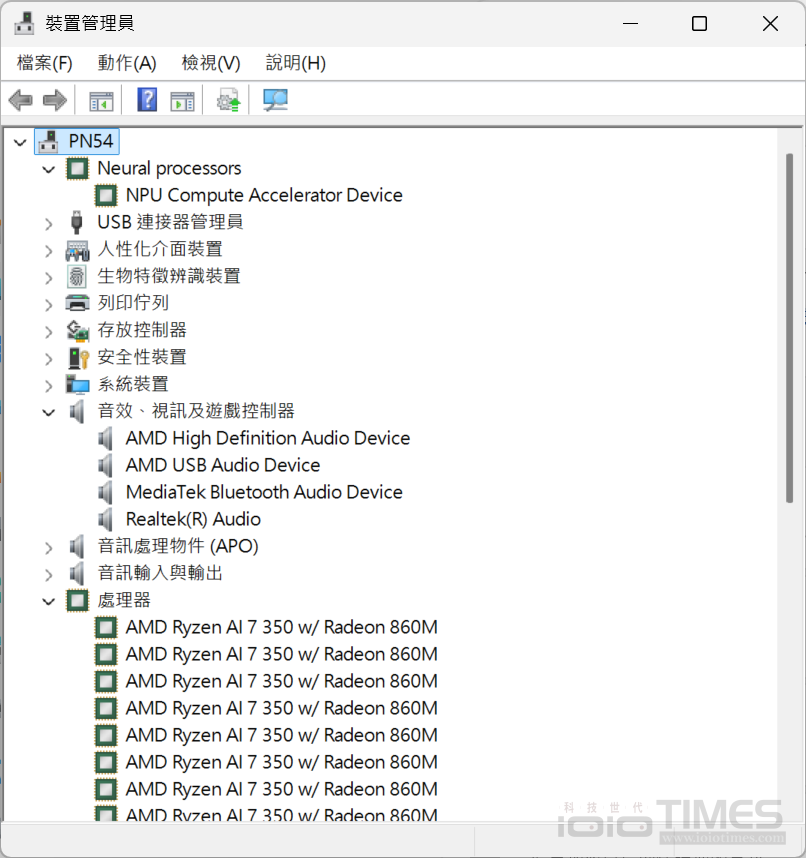Open the 檔案(F) menu
This screenshot has height=858, width=806.
click(45, 63)
